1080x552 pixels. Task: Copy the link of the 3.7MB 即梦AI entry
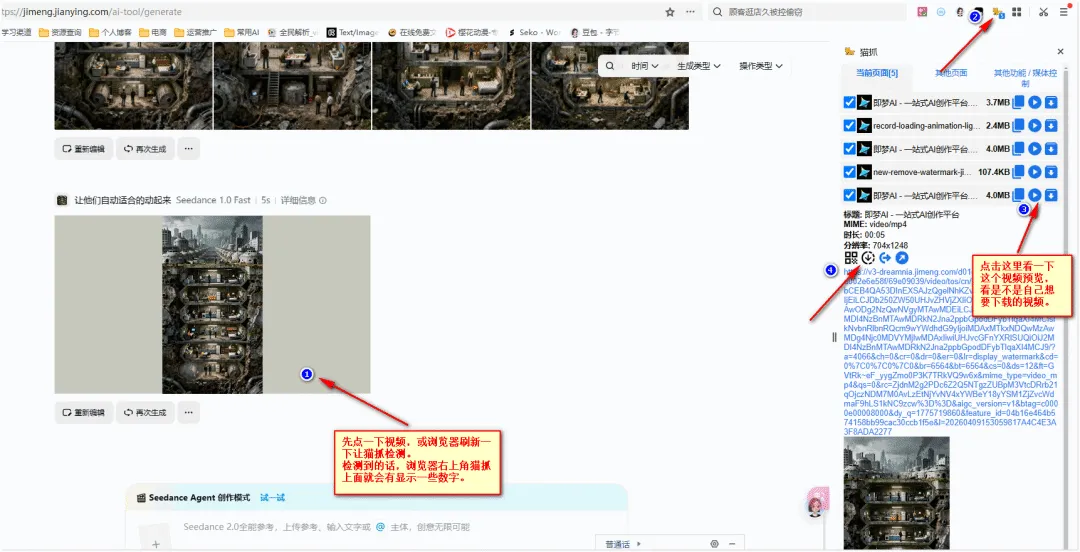tap(1019, 103)
